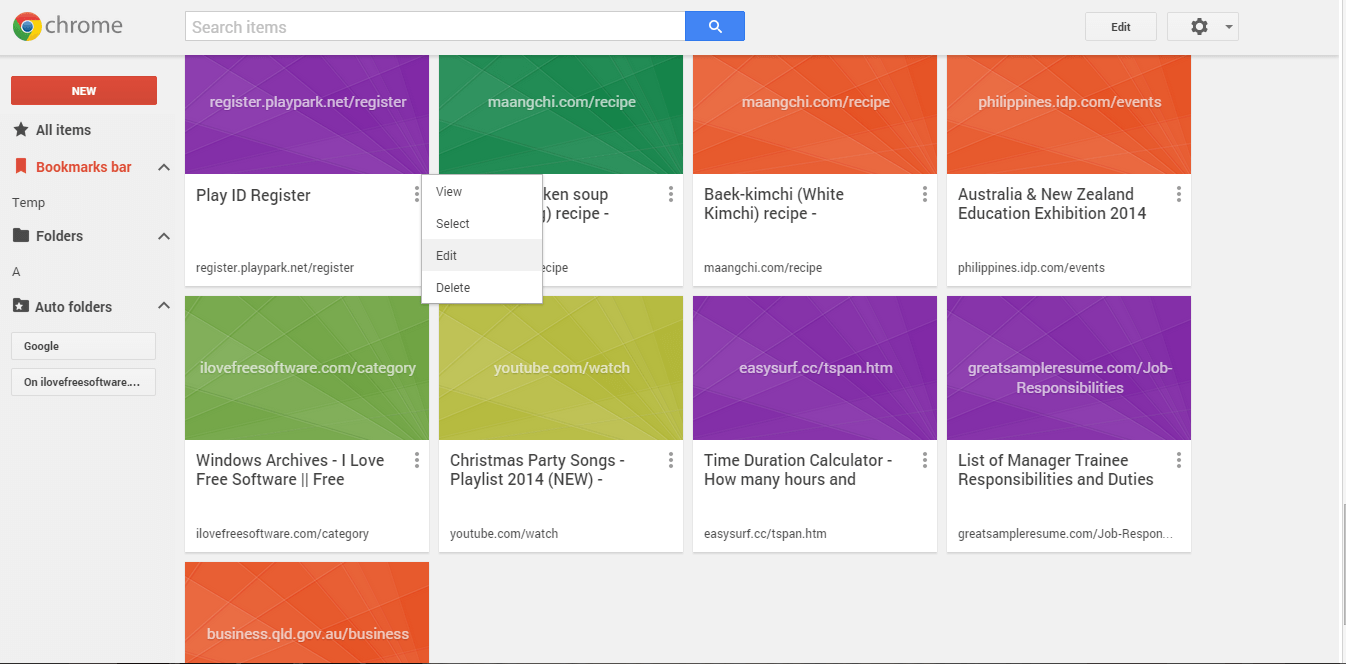Image resolution: width=1346 pixels, height=664 pixels.
Task: Click the blue search magnifier button
Action: pyautogui.click(x=715, y=27)
